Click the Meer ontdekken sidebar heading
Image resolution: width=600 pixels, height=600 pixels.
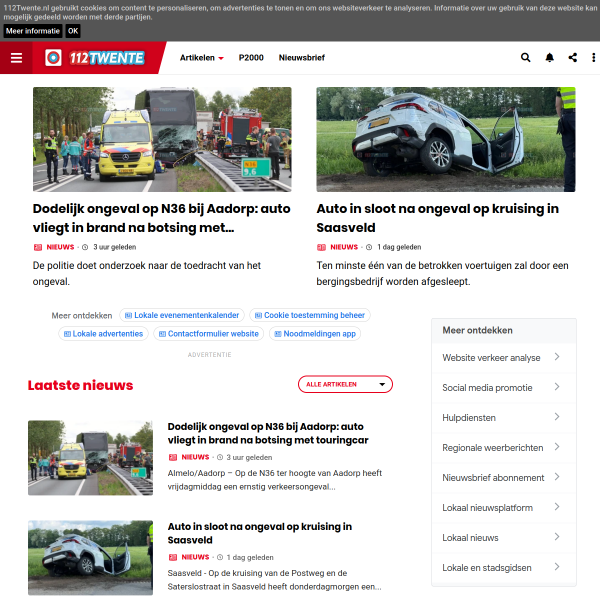[x=477, y=330]
